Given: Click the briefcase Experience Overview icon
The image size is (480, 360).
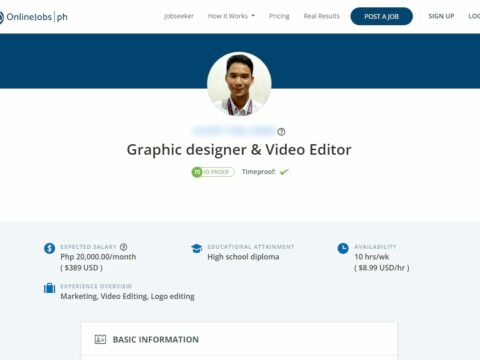Looking at the screenshot, I should point(49,288).
